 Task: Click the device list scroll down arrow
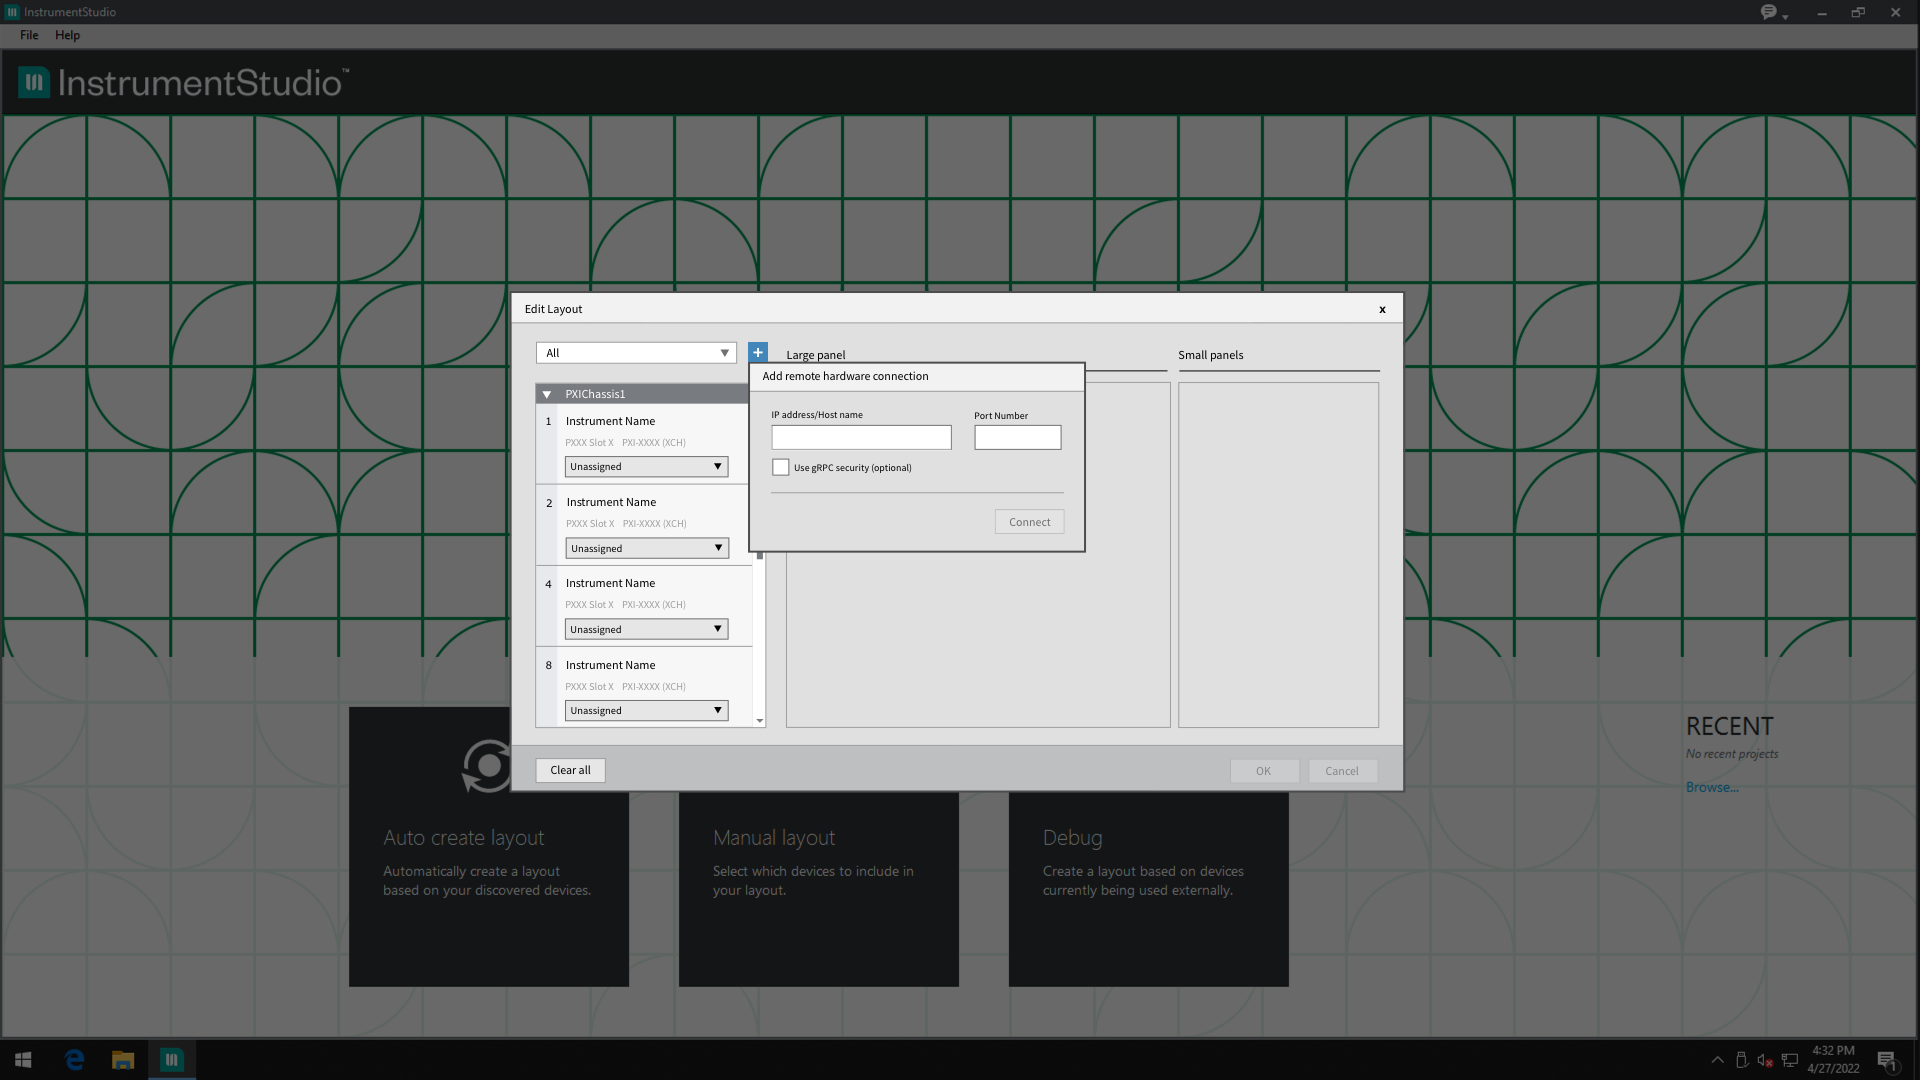(760, 721)
